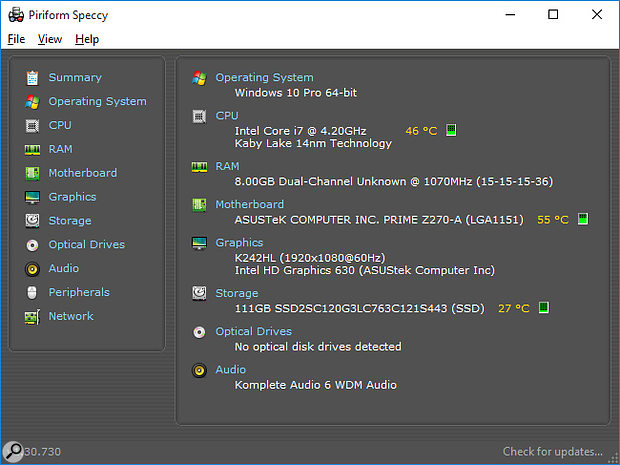Open the Graphics heading link in summary
The width and height of the screenshot is (620, 465).
pos(239,242)
